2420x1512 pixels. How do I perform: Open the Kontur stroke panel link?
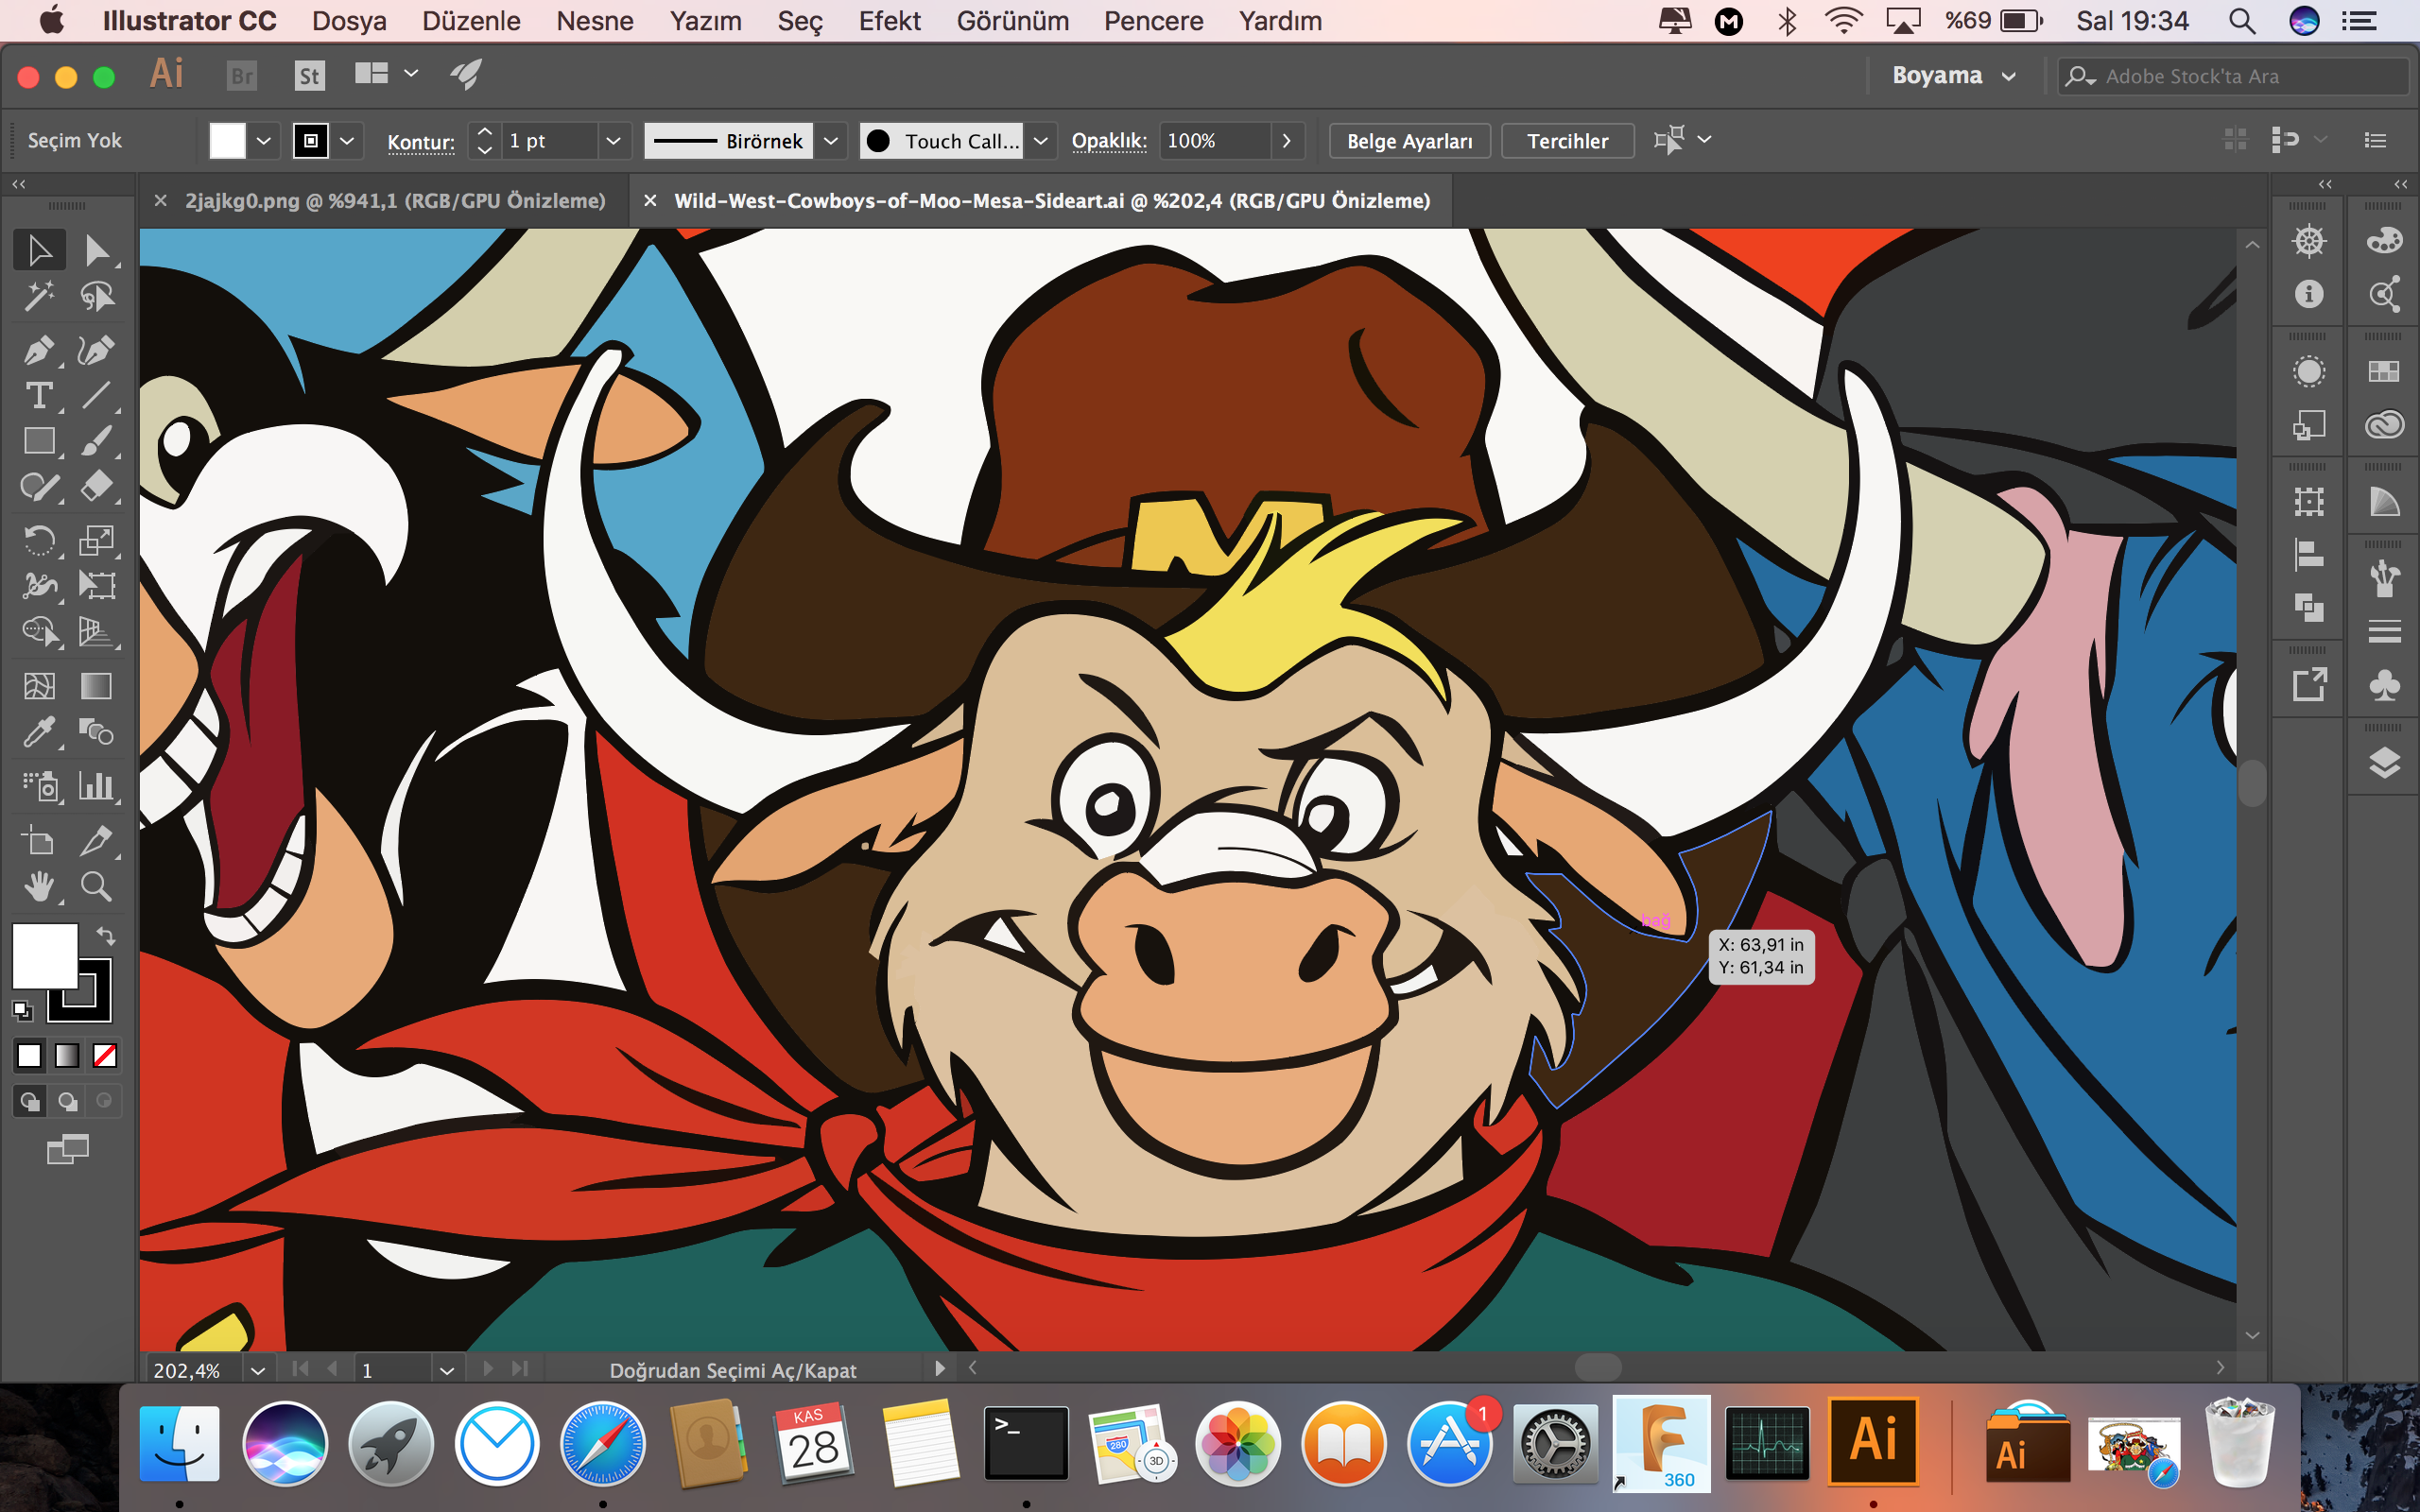tap(421, 142)
